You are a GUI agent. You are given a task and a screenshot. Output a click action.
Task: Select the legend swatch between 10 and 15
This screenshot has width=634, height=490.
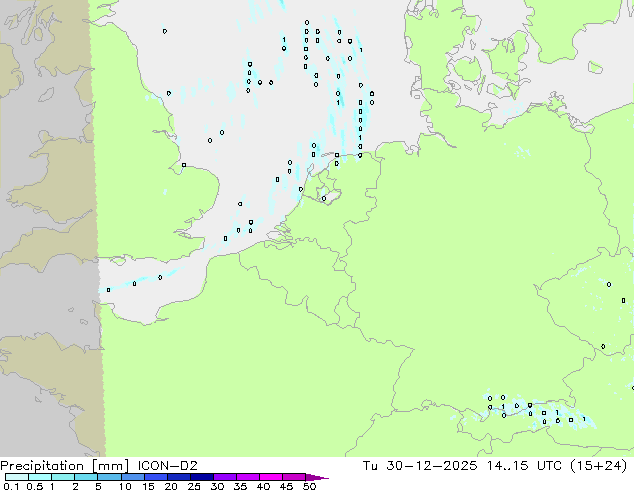point(133,477)
